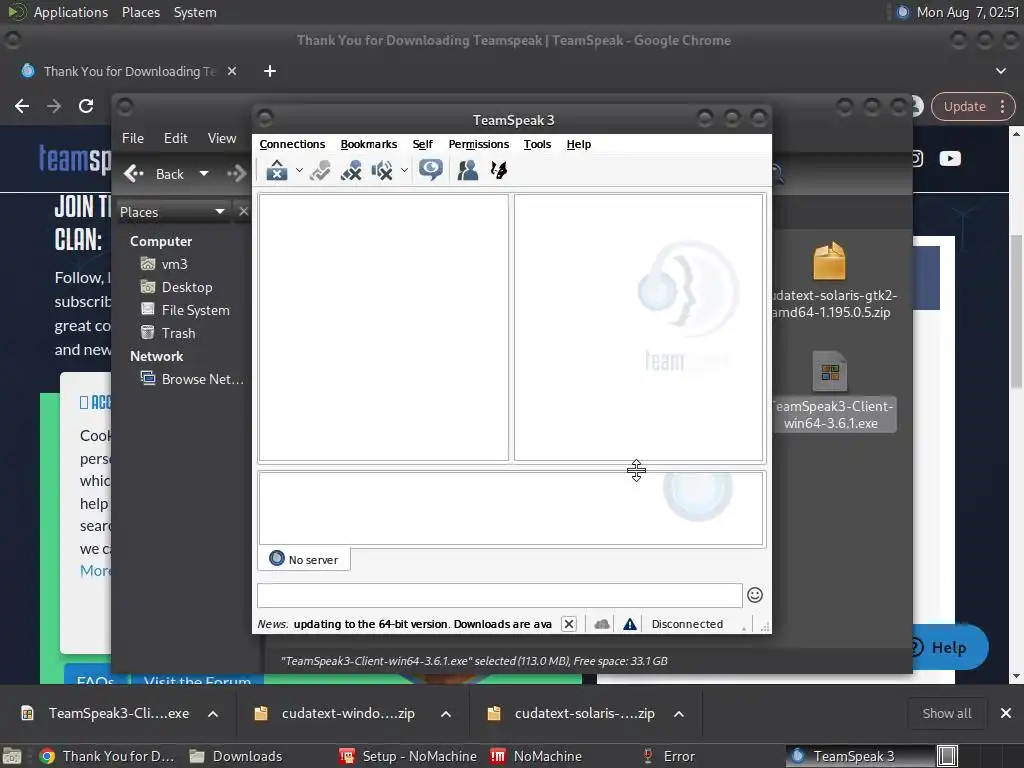Switch to Setup - NoMachine in taskbar
Image resolution: width=1024 pixels, height=768 pixels.
(408, 756)
